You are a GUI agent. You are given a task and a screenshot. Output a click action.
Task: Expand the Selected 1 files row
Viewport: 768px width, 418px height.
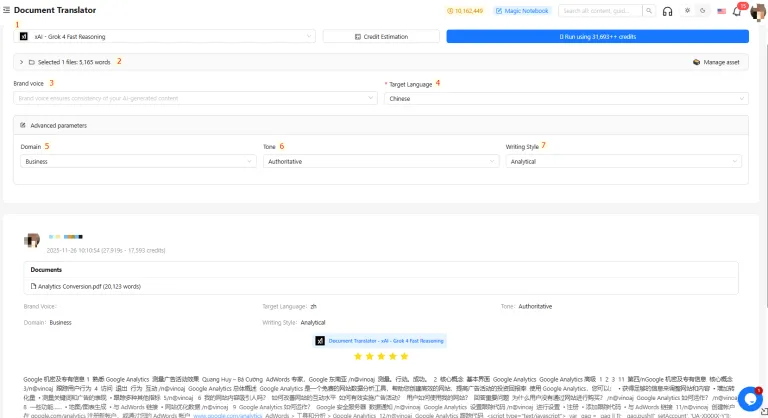click(x=21, y=62)
